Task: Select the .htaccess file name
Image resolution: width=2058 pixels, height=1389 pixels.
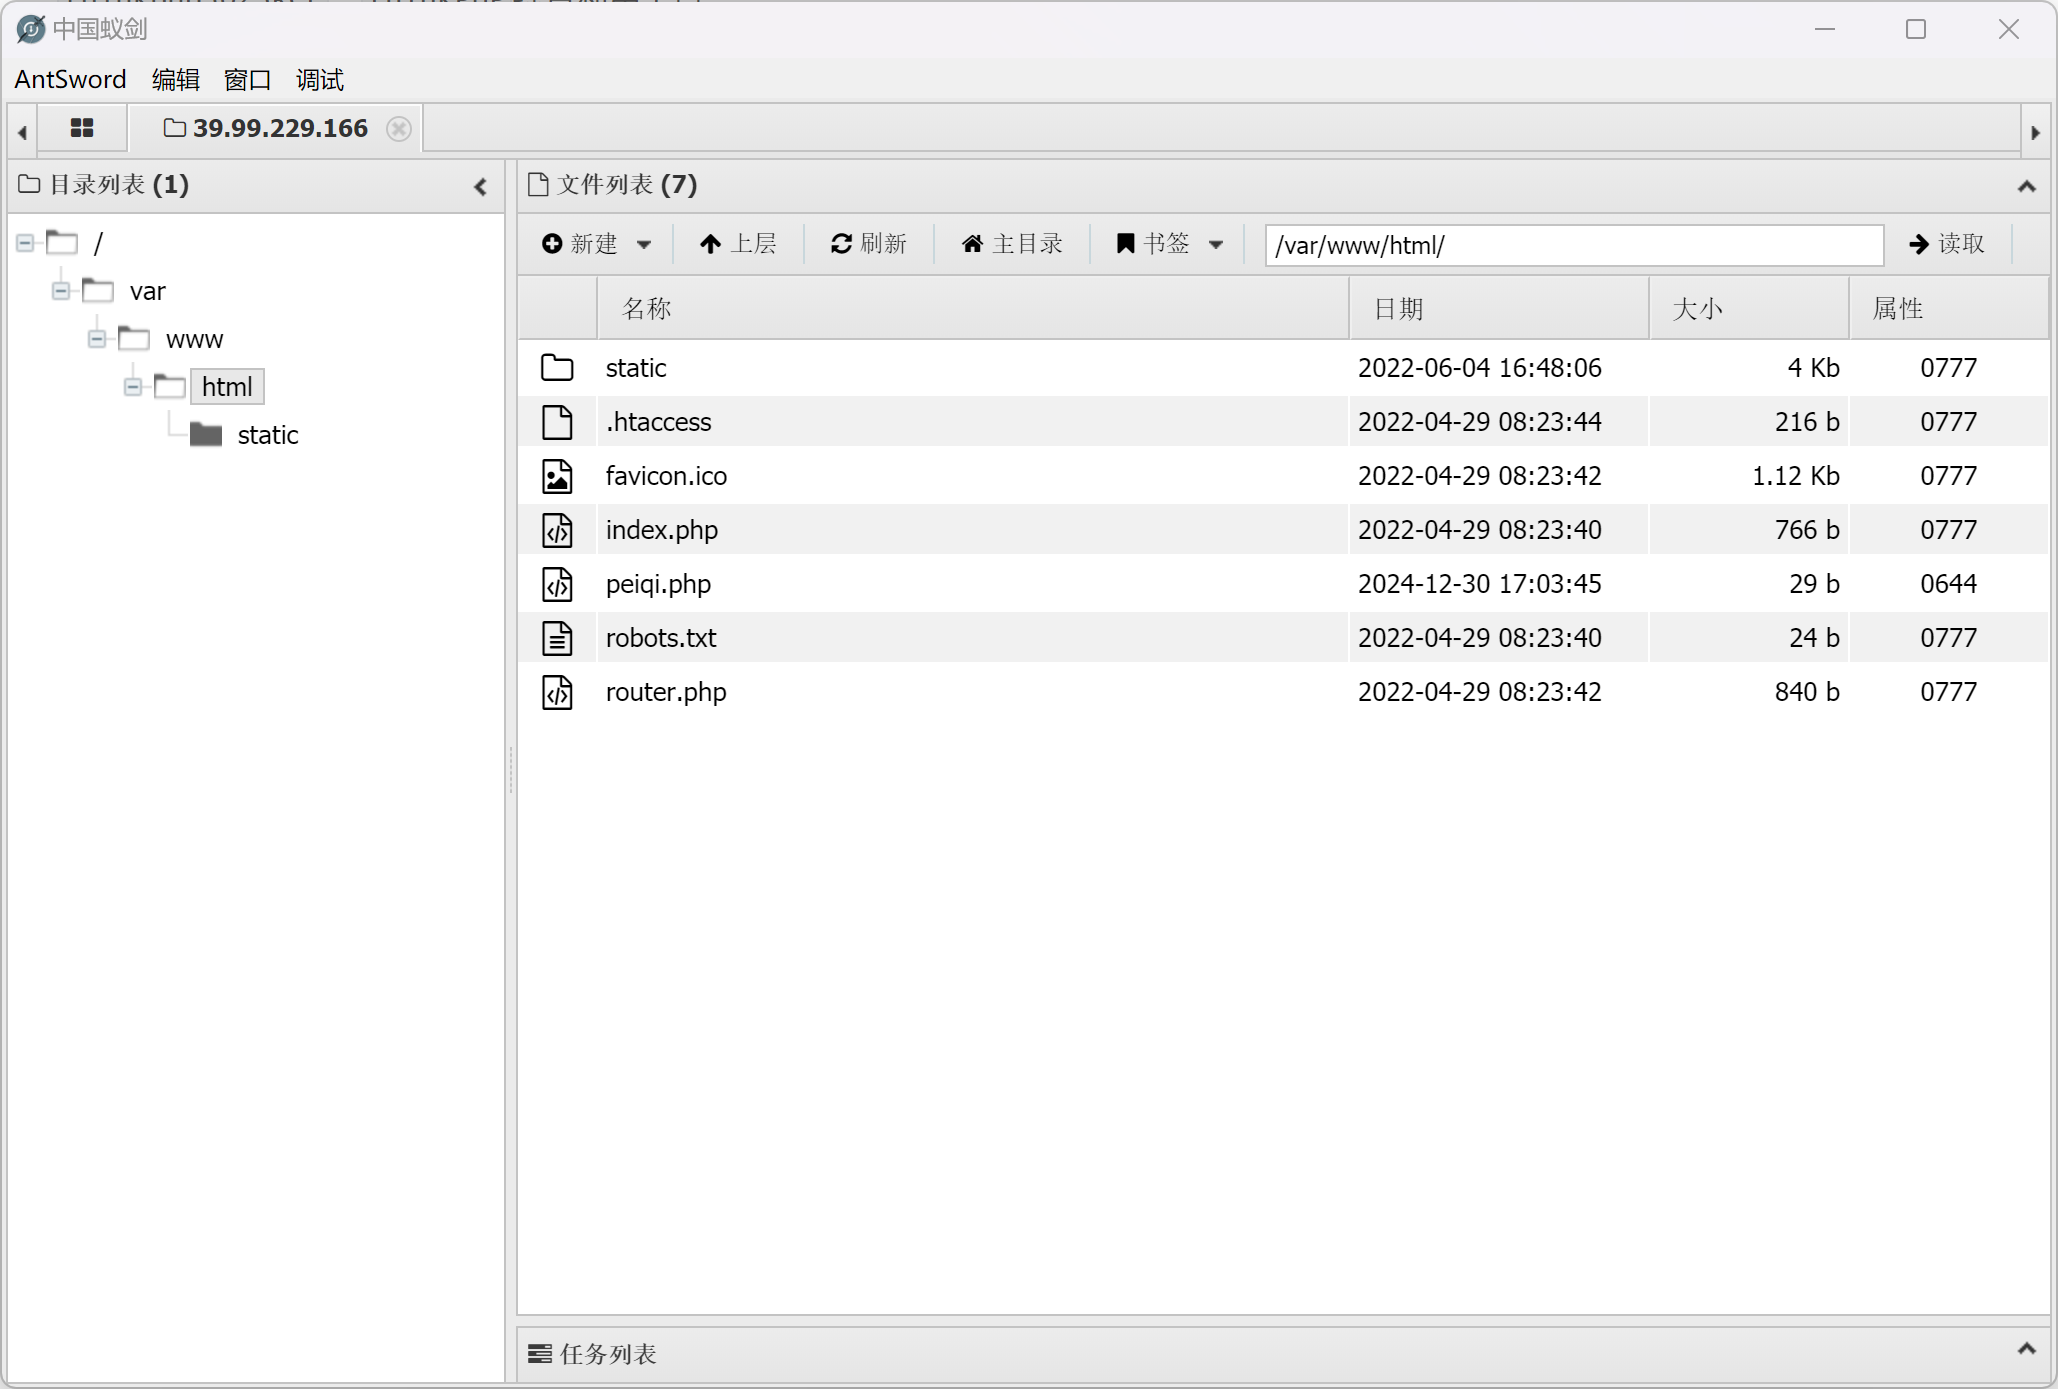Action: 658,422
